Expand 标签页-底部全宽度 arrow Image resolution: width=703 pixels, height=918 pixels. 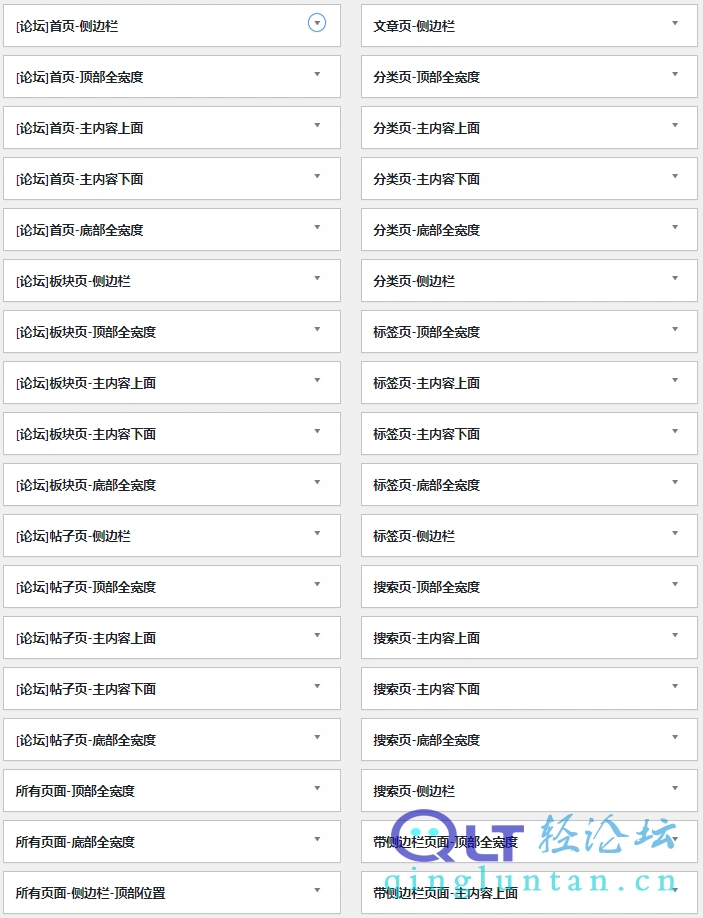tap(675, 482)
